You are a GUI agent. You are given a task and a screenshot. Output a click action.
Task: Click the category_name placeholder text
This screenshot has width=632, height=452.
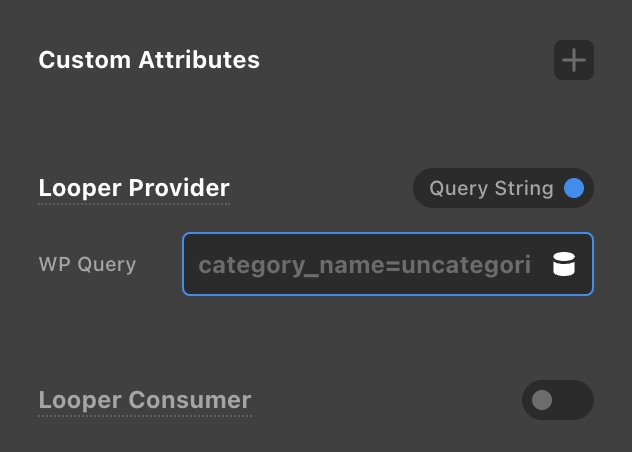tap(365, 265)
